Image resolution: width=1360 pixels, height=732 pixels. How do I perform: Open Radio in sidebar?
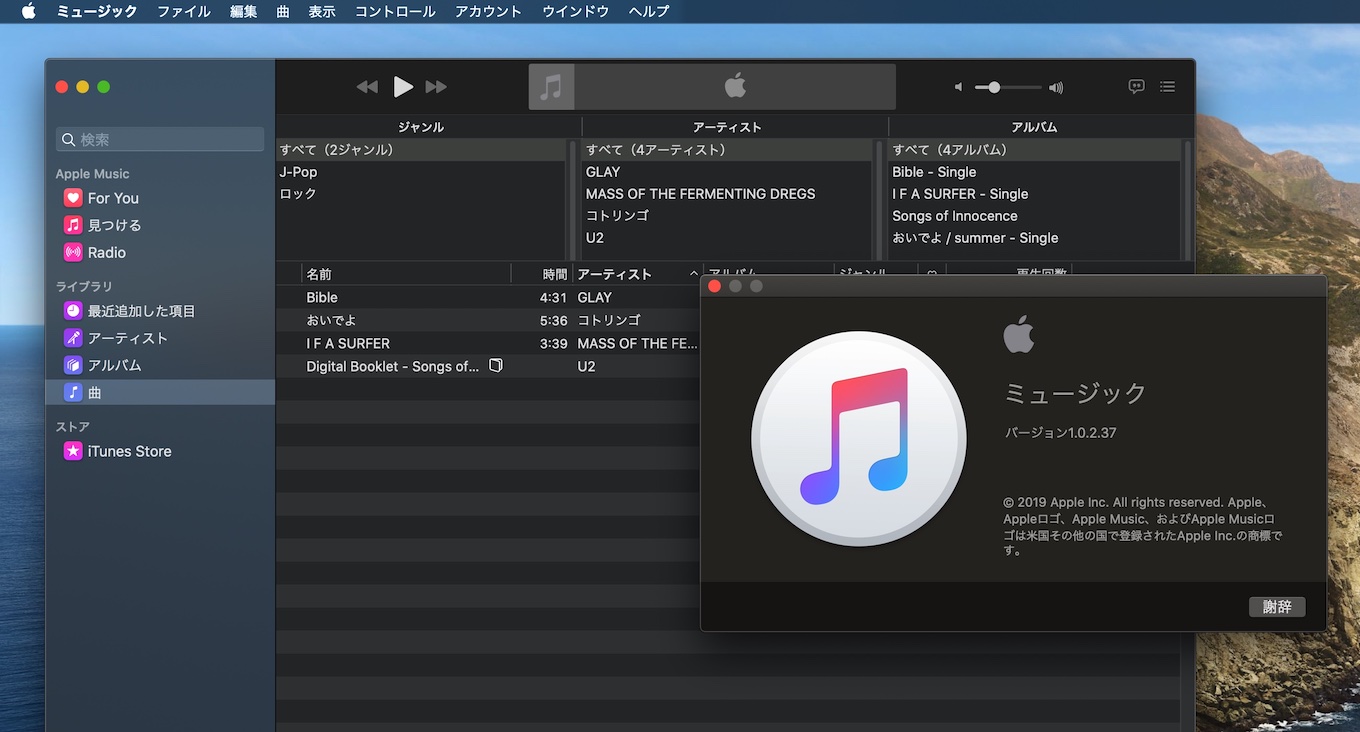[160, 252]
